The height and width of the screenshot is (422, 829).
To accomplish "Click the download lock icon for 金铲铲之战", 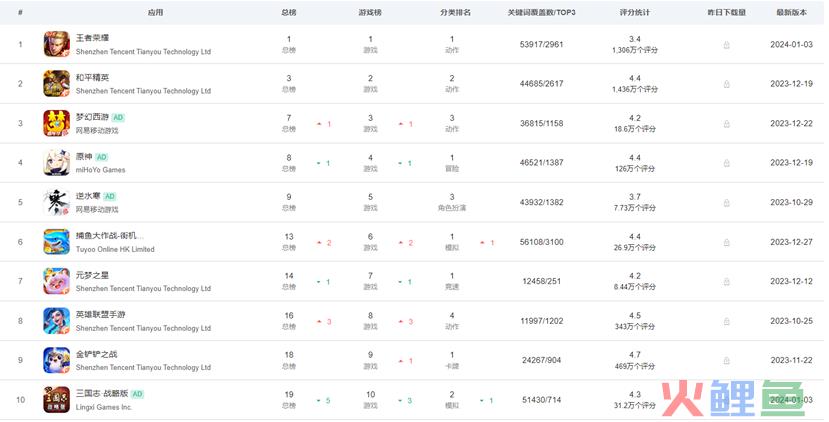I will 726,361.
